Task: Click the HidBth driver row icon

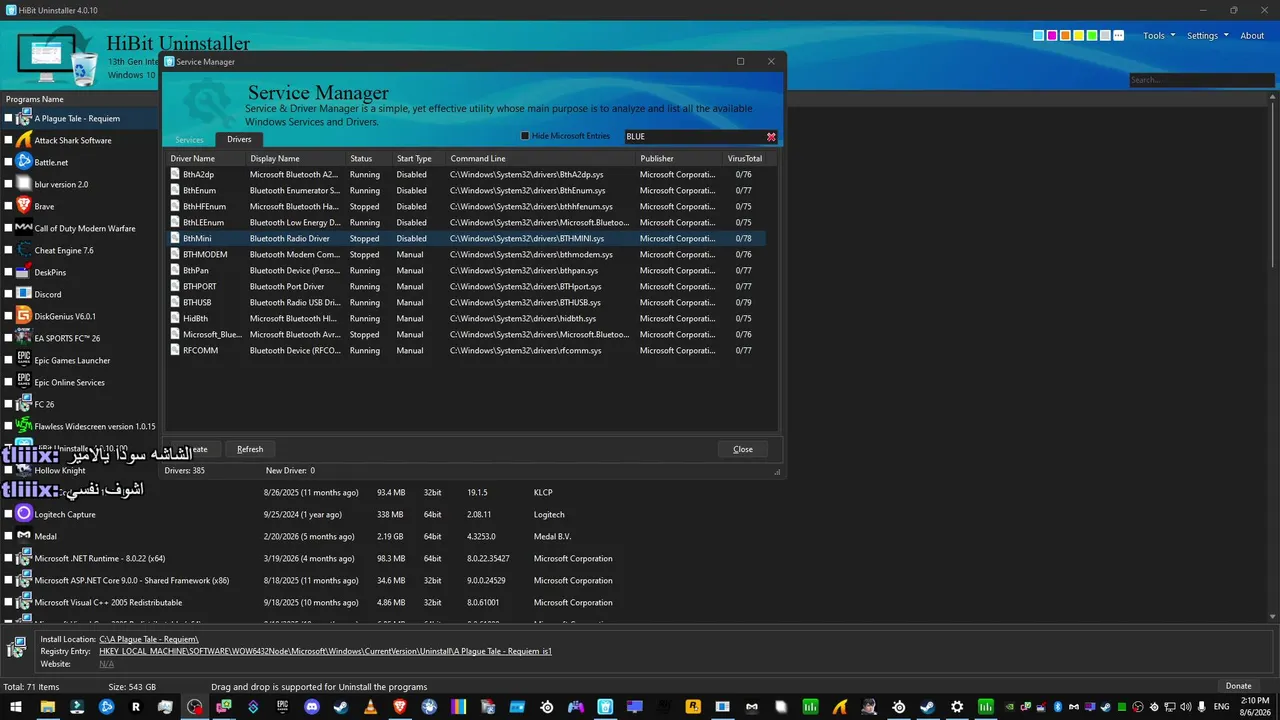Action: click(175, 318)
